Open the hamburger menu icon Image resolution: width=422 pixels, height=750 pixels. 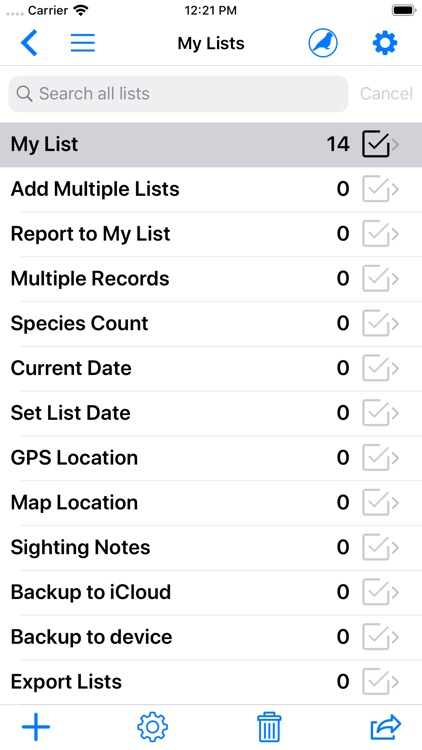point(83,43)
